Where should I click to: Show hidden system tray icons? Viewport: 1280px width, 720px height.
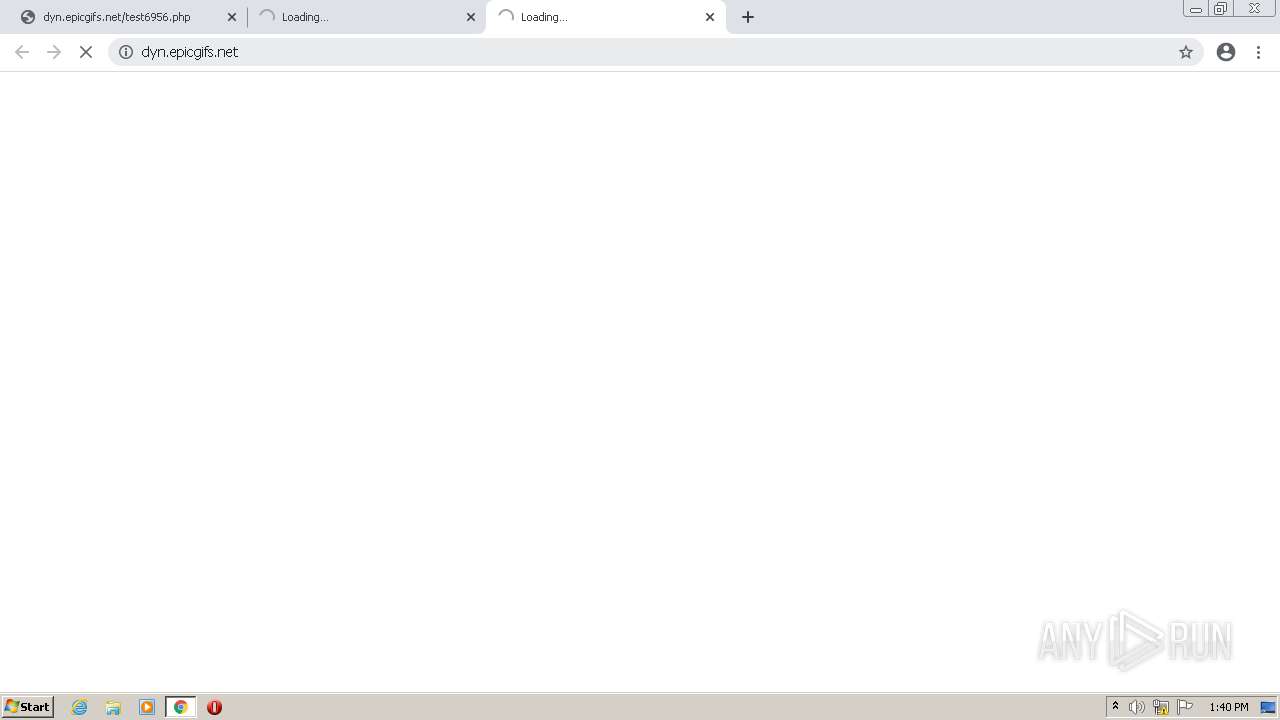(x=1115, y=707)
